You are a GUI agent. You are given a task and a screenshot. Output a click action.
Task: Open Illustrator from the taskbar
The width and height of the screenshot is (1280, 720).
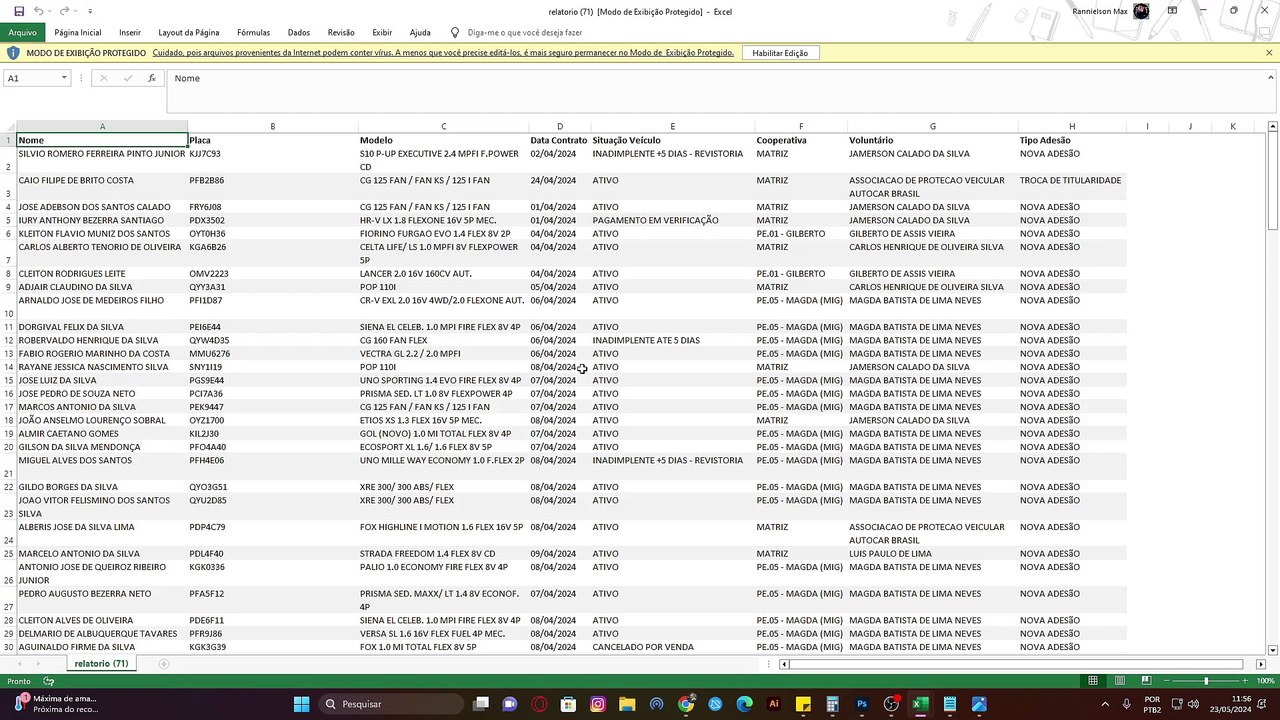click(x=774, y=704)
